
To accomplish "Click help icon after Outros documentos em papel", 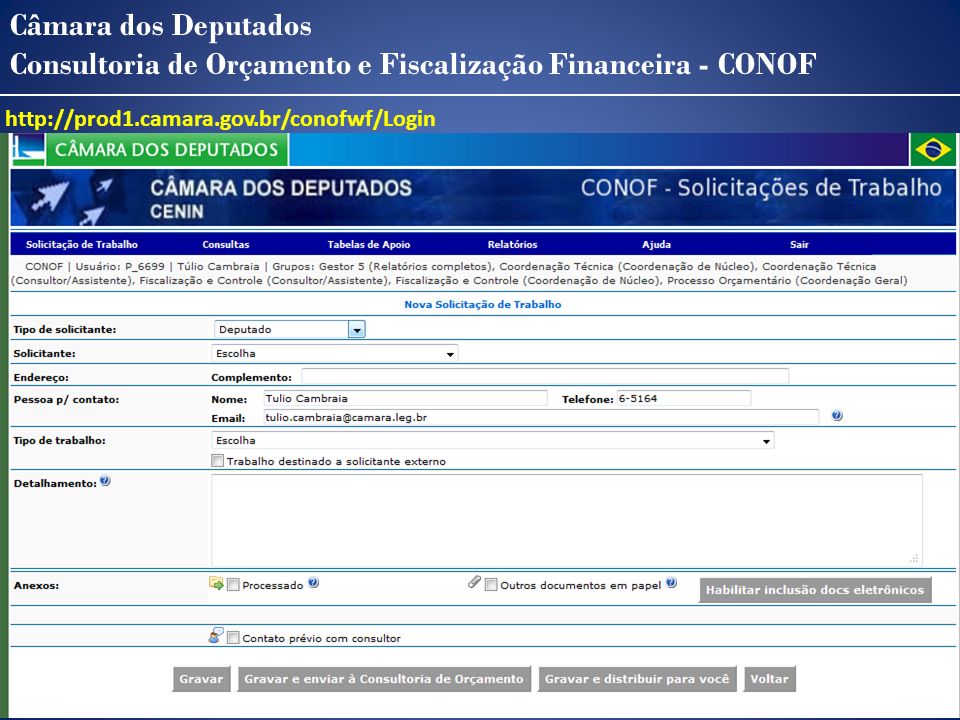I will pos(672,583).
